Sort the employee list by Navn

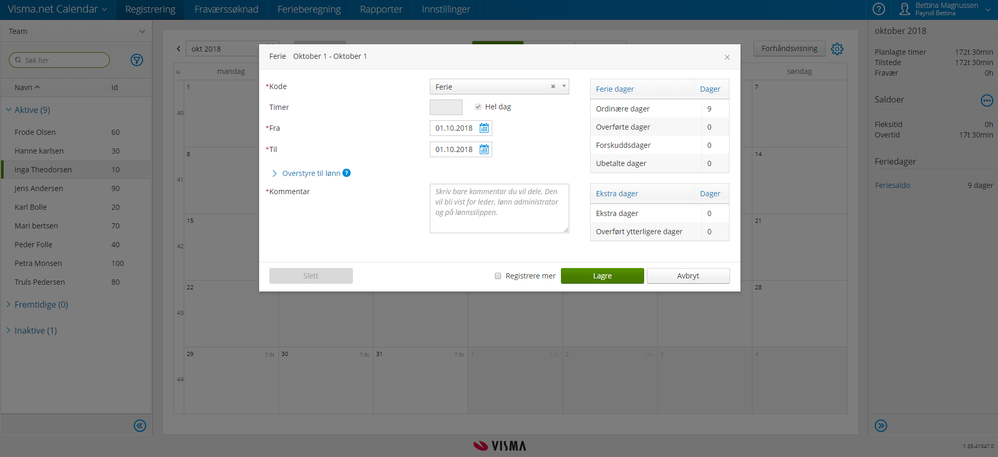(27, 87)
